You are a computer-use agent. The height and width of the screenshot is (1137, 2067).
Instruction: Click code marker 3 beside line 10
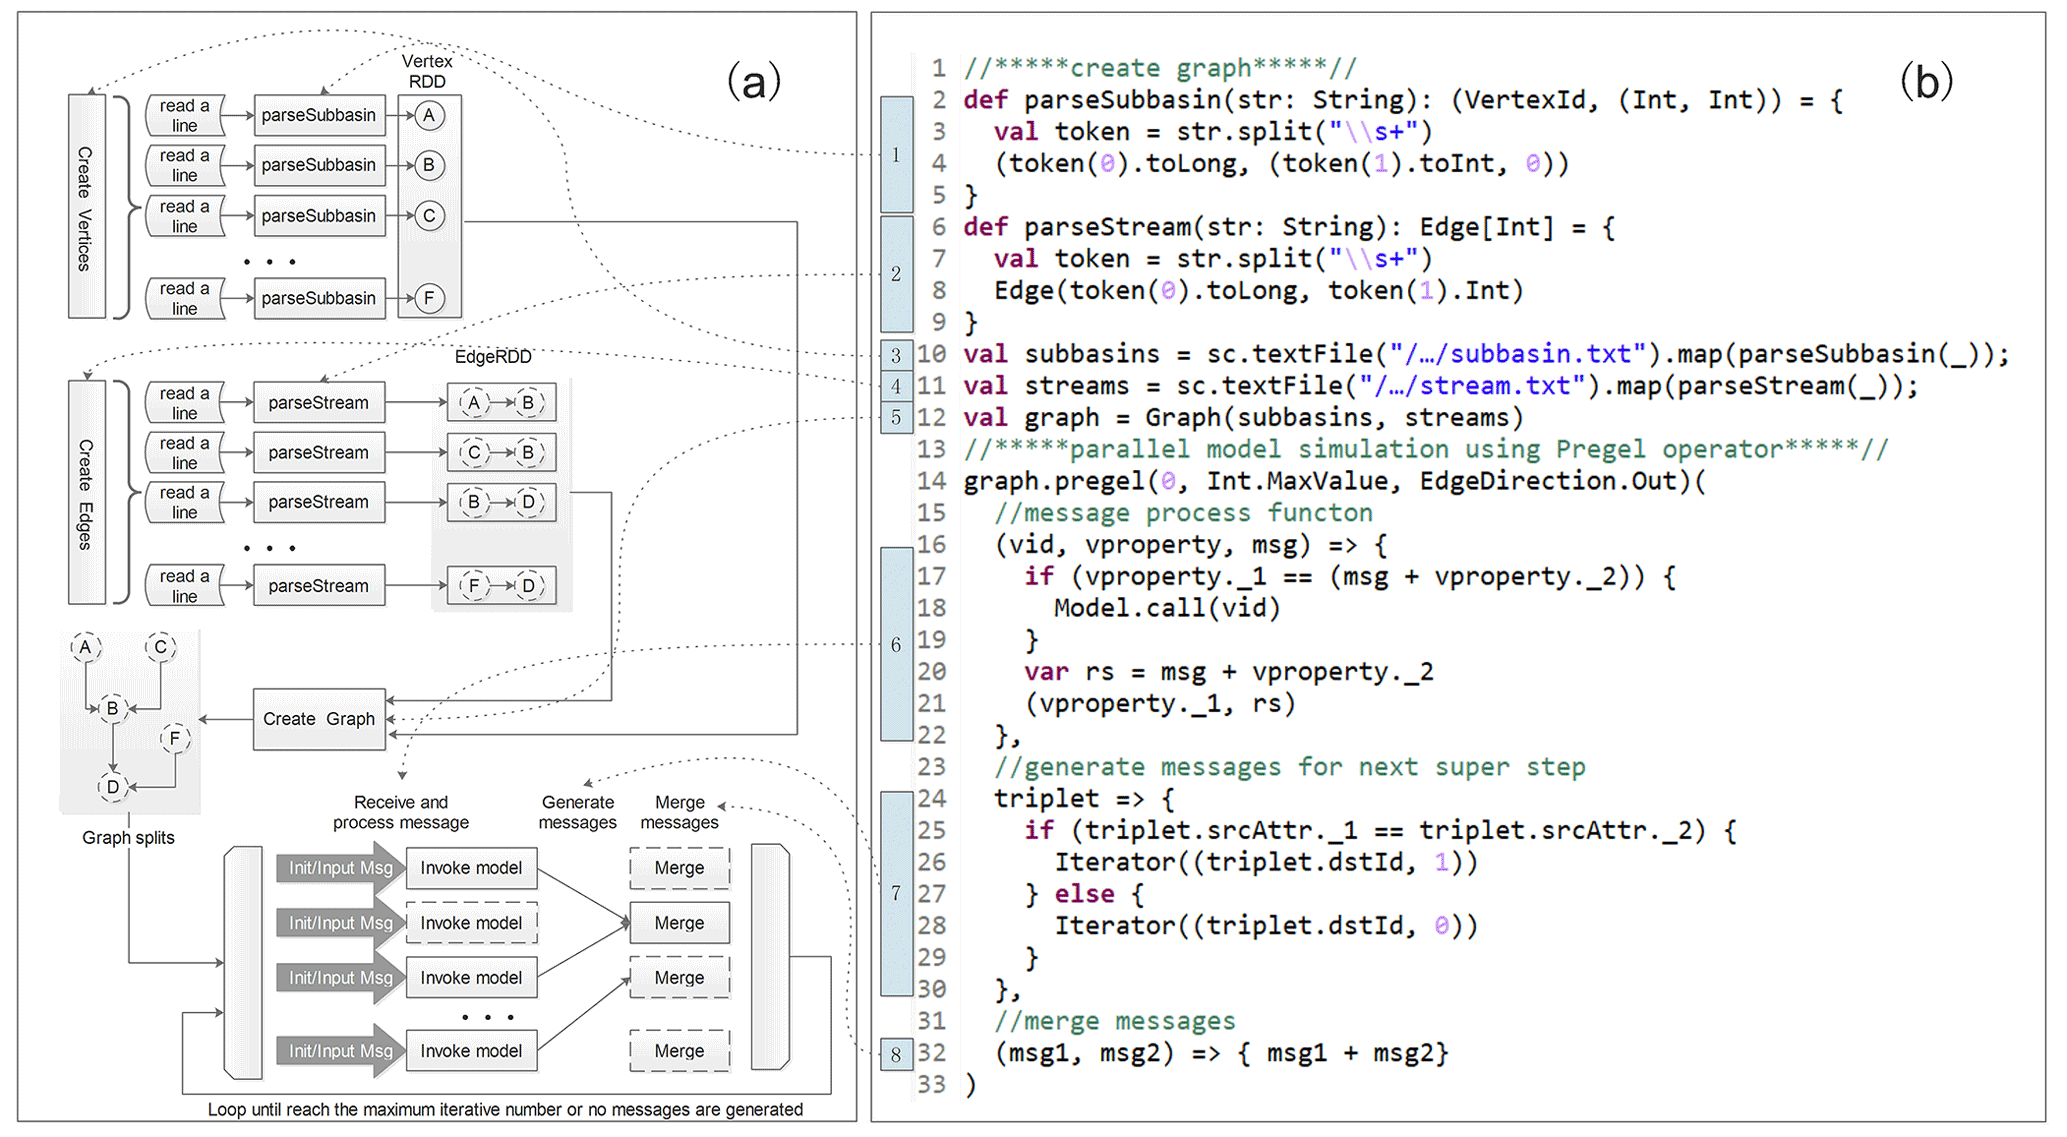tap(896, 355)
